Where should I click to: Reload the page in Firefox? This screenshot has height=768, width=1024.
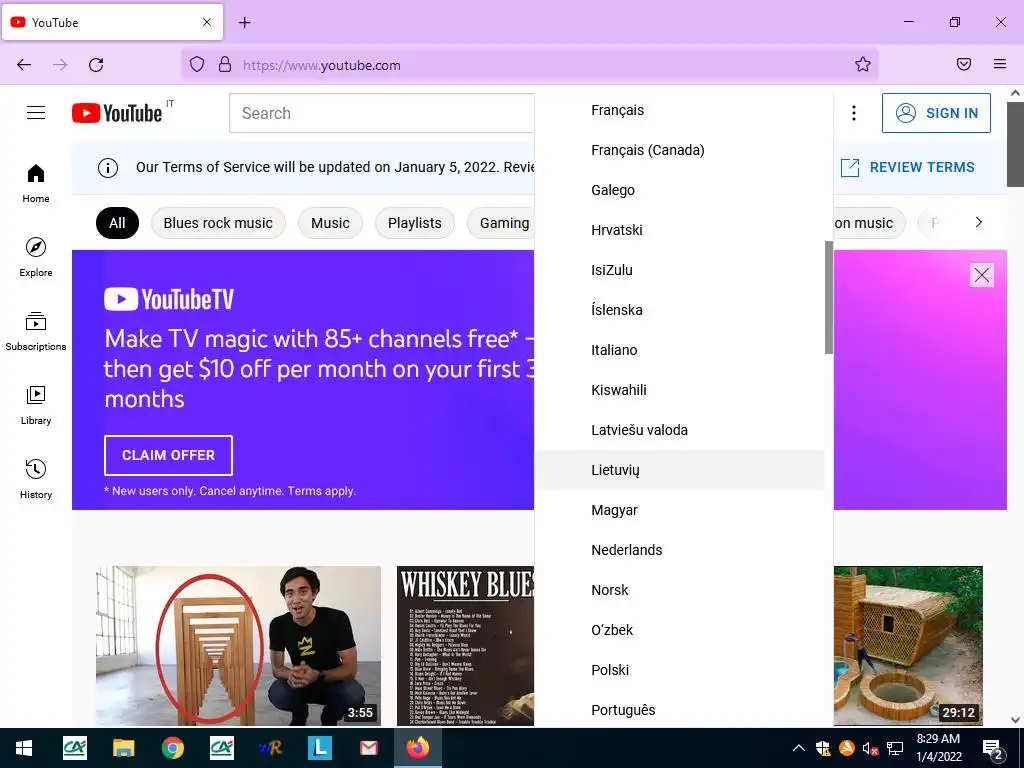(96, 65)
